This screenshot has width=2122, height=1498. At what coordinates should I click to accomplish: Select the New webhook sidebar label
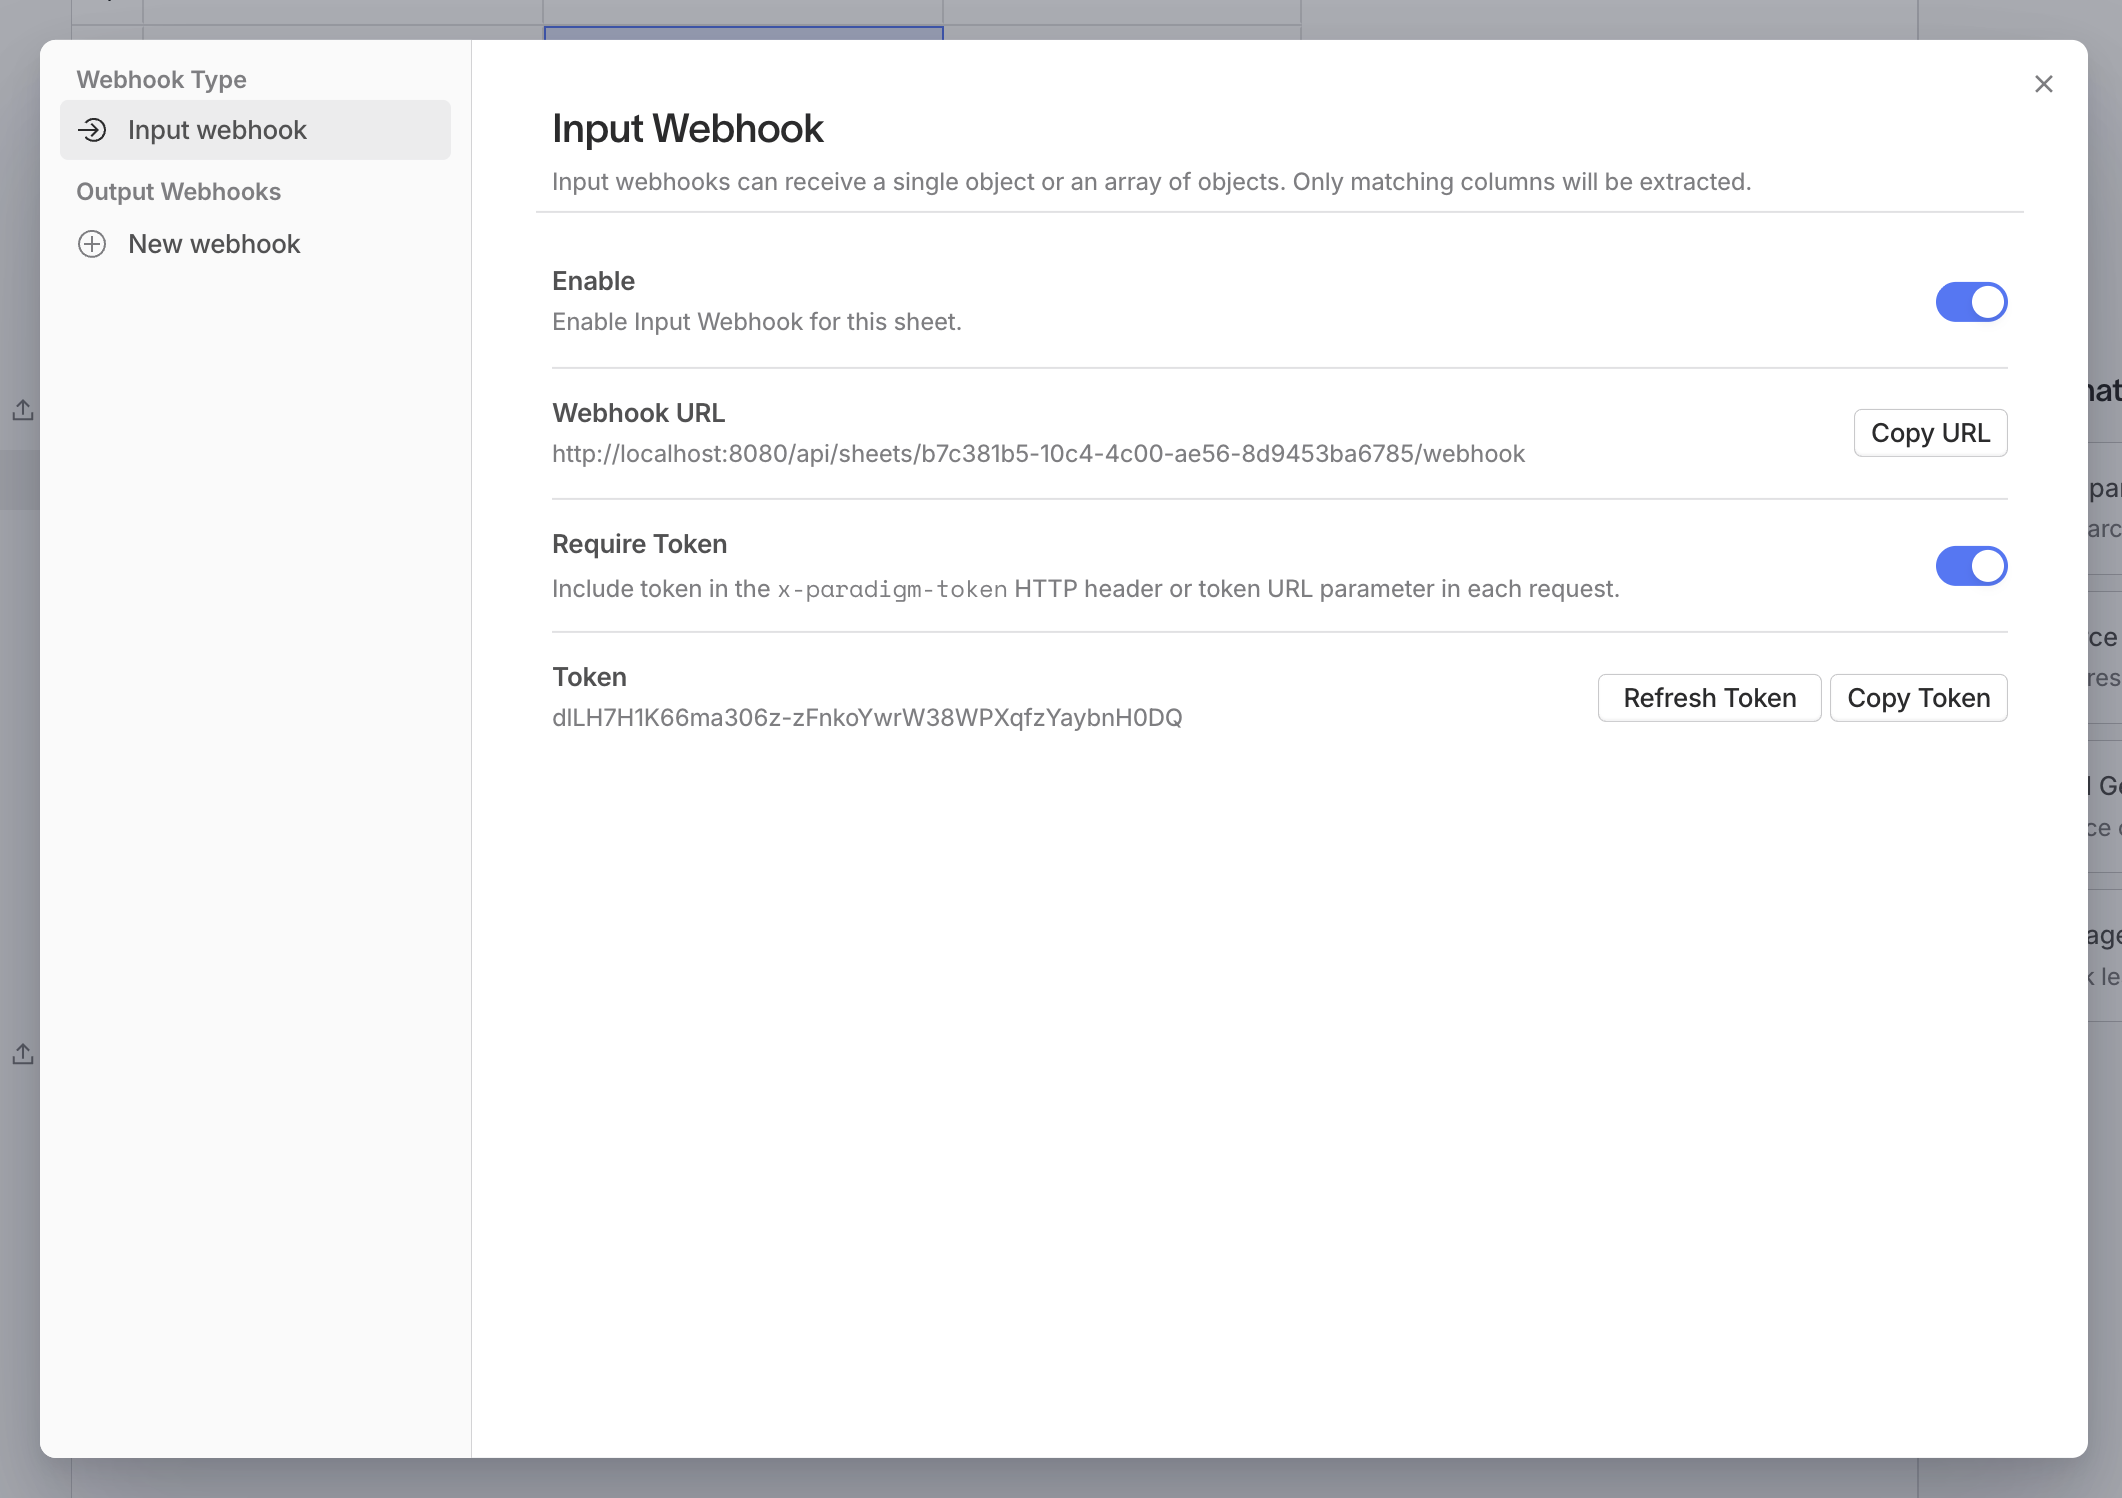click(214, 244)
